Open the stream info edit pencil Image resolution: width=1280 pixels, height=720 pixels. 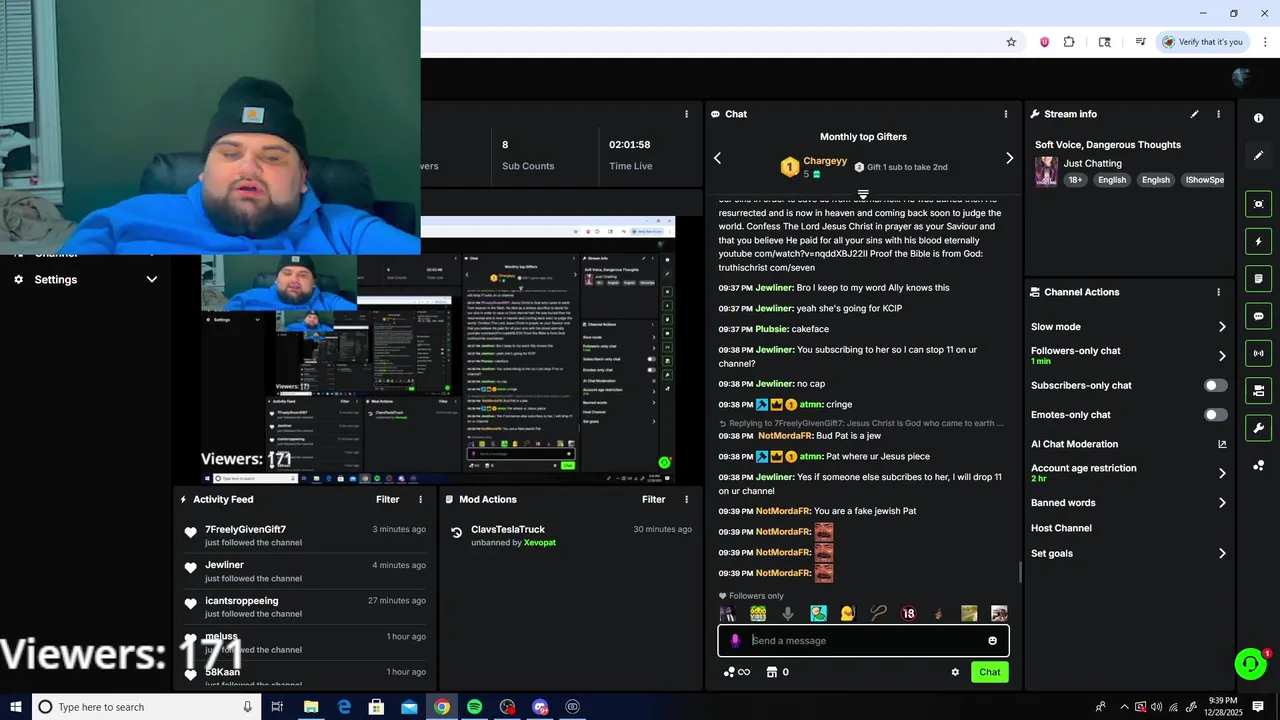[x=1194, y=114]
